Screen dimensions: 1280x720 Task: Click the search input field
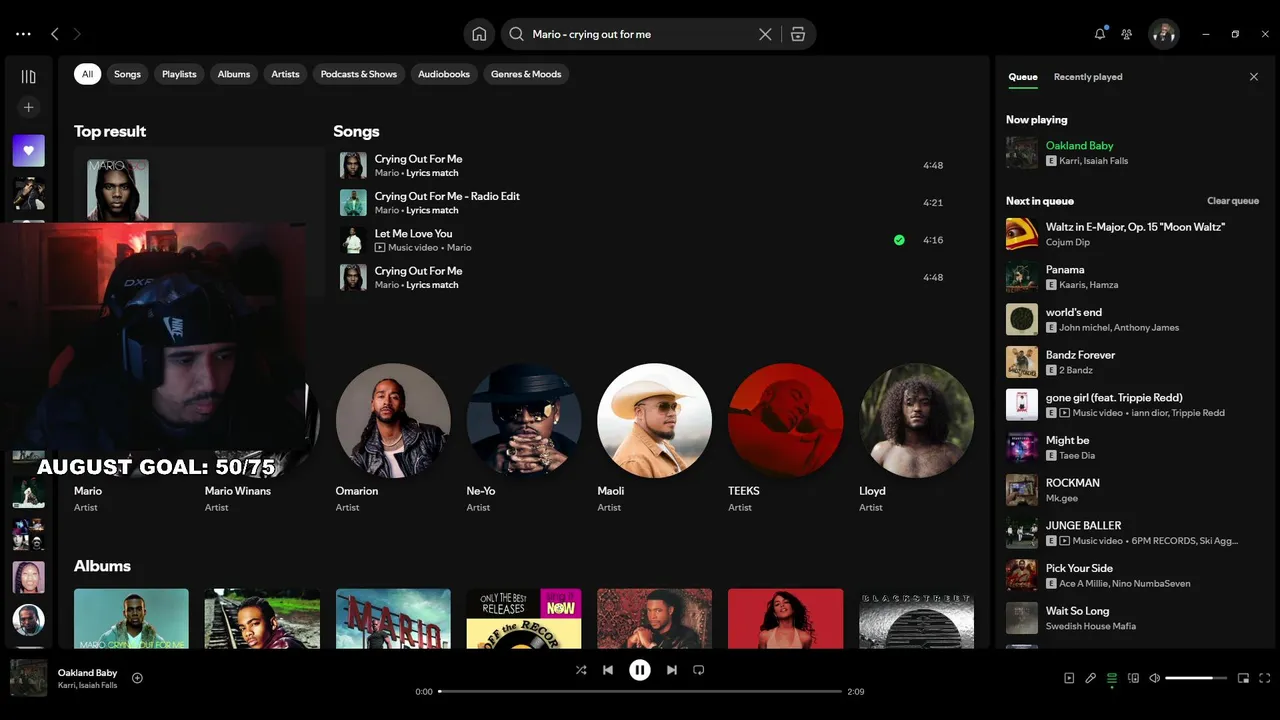[x=642, y=34]
